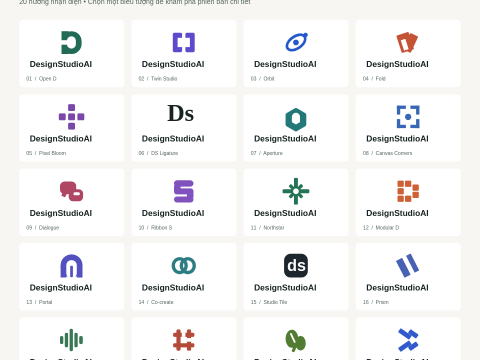Click the "05 / Pixel Bloom" label
Image resolution: width=480 pixels, height=360 pixels.
coord(46,153)
